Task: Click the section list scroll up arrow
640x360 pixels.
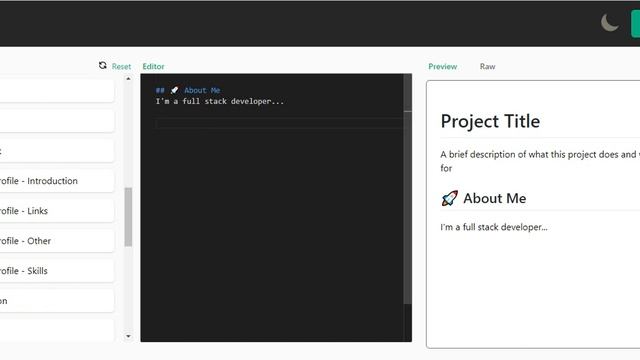Action: coord(129,79)
